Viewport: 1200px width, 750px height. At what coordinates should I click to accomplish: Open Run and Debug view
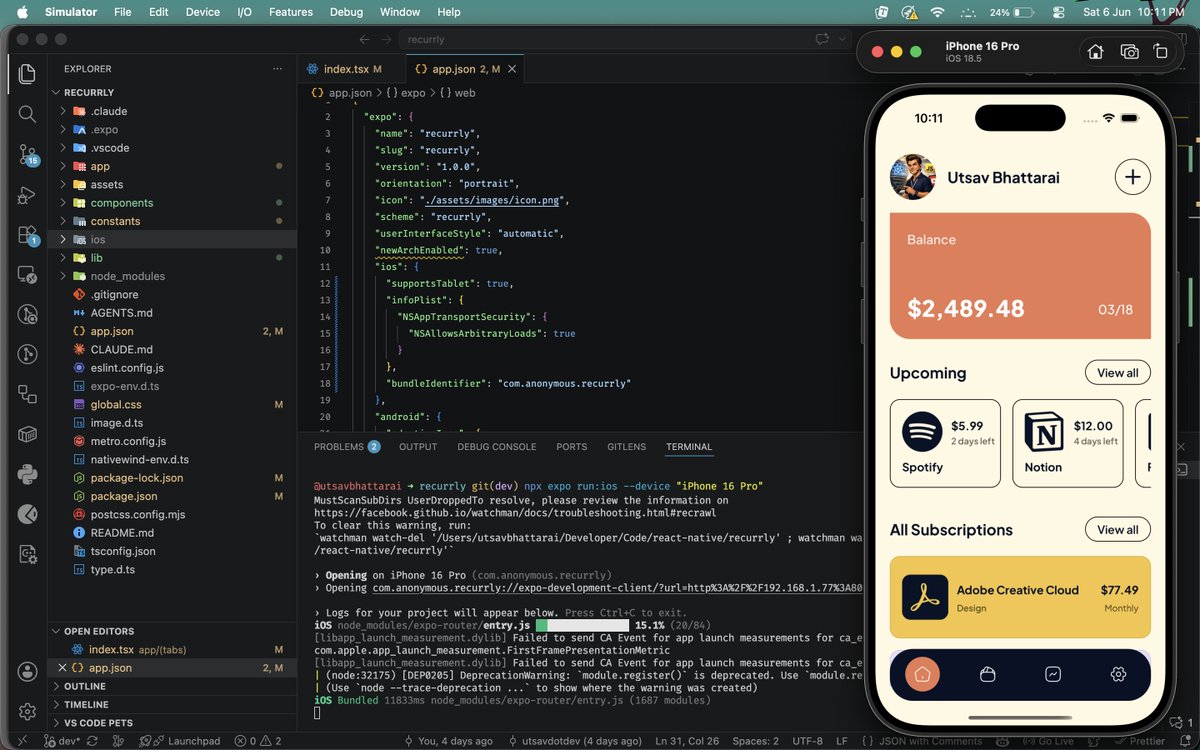(x=27, y=195)
